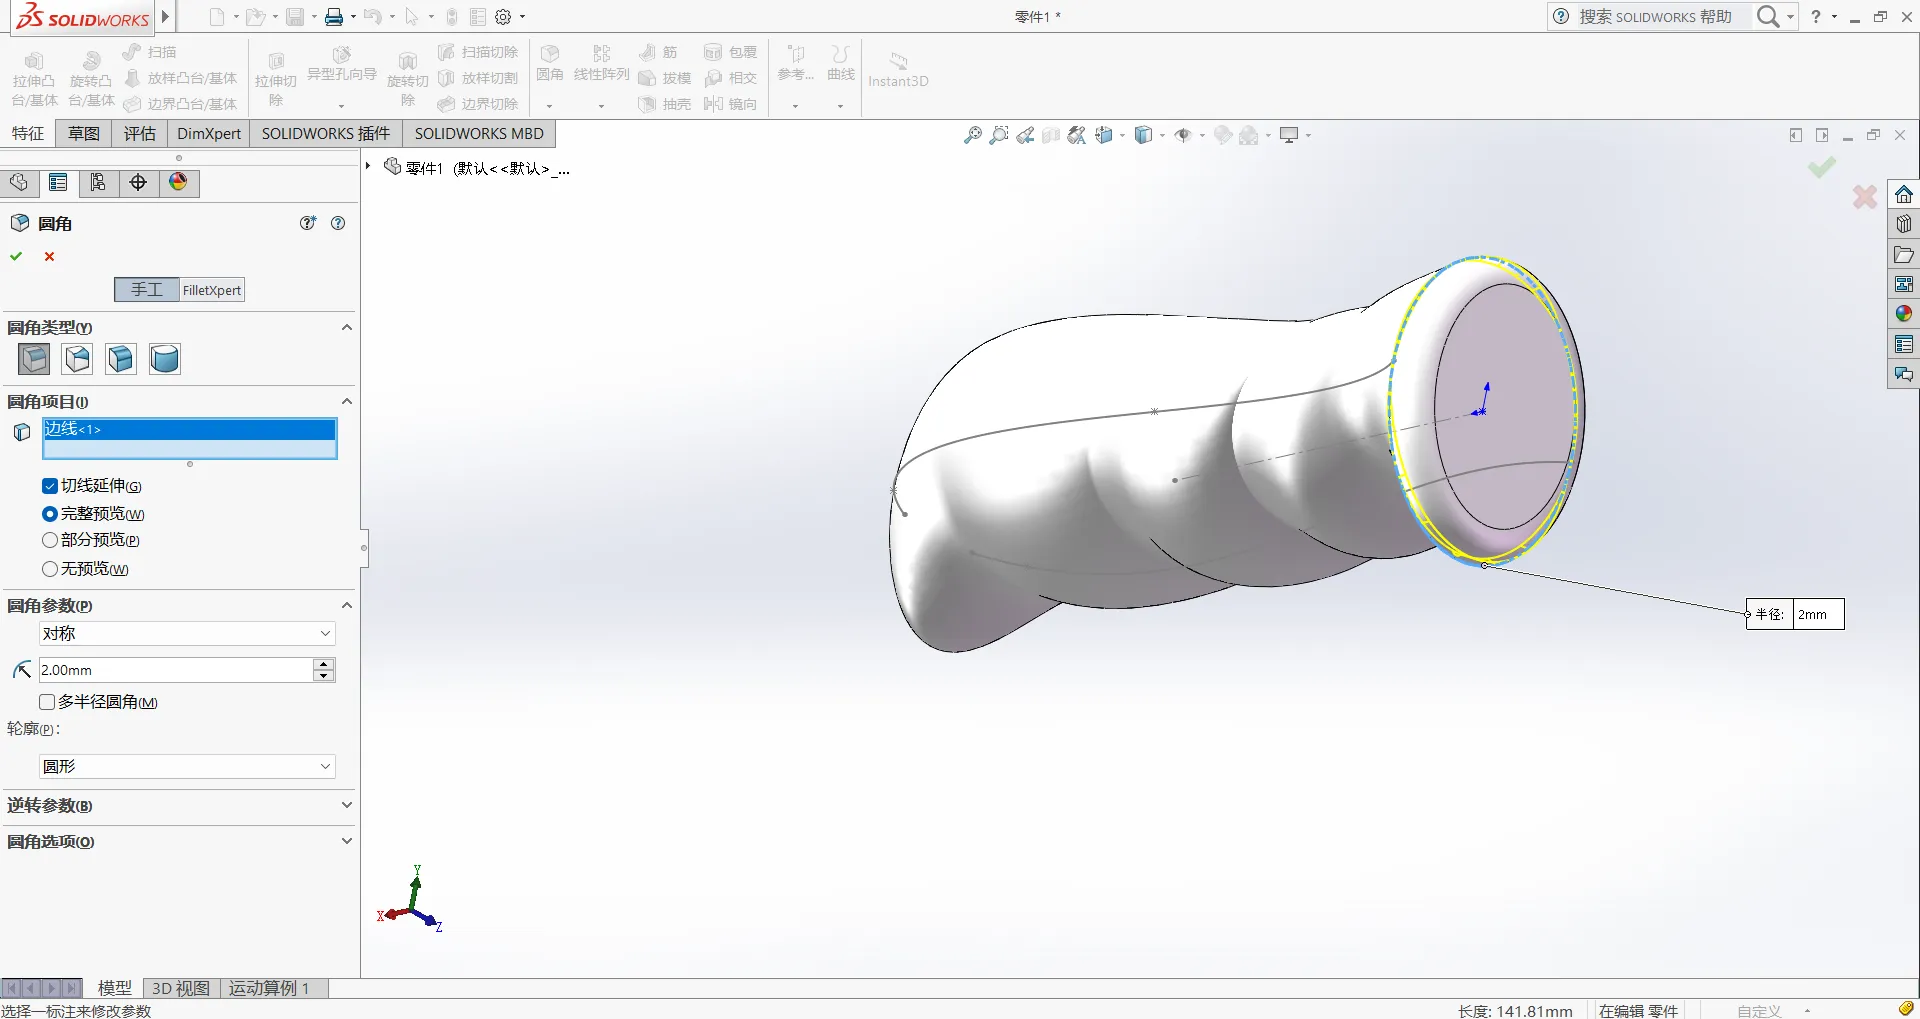
Task: Click the 2.00mm radius input field
Action: [175, 670]
